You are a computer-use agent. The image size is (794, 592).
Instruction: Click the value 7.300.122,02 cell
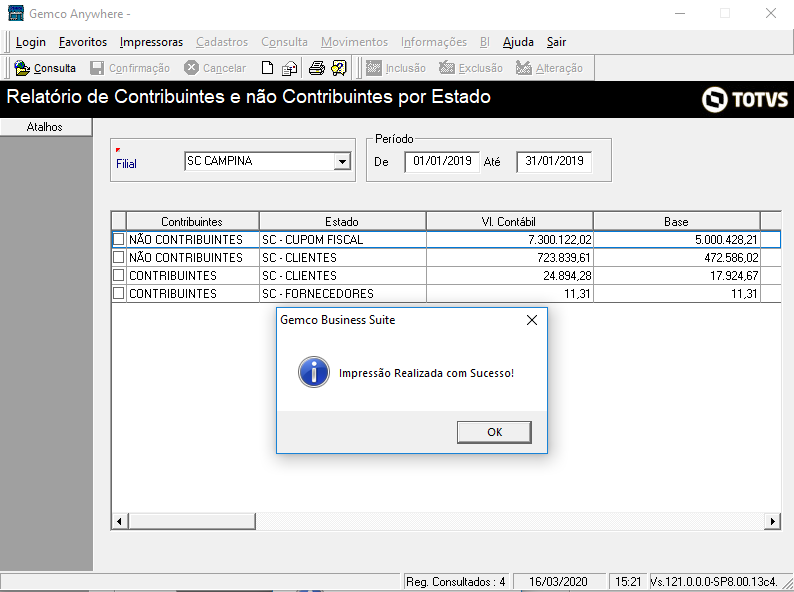pyautogui.click(x=509, y=240)
